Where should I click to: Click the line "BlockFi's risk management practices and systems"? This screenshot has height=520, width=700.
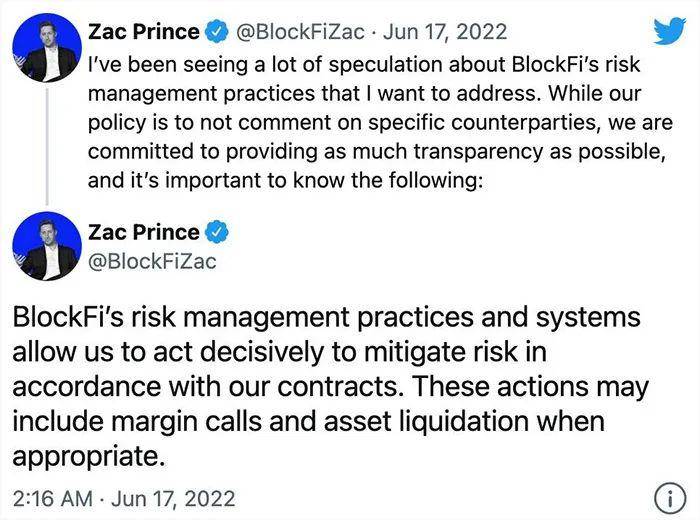(326, 318)
